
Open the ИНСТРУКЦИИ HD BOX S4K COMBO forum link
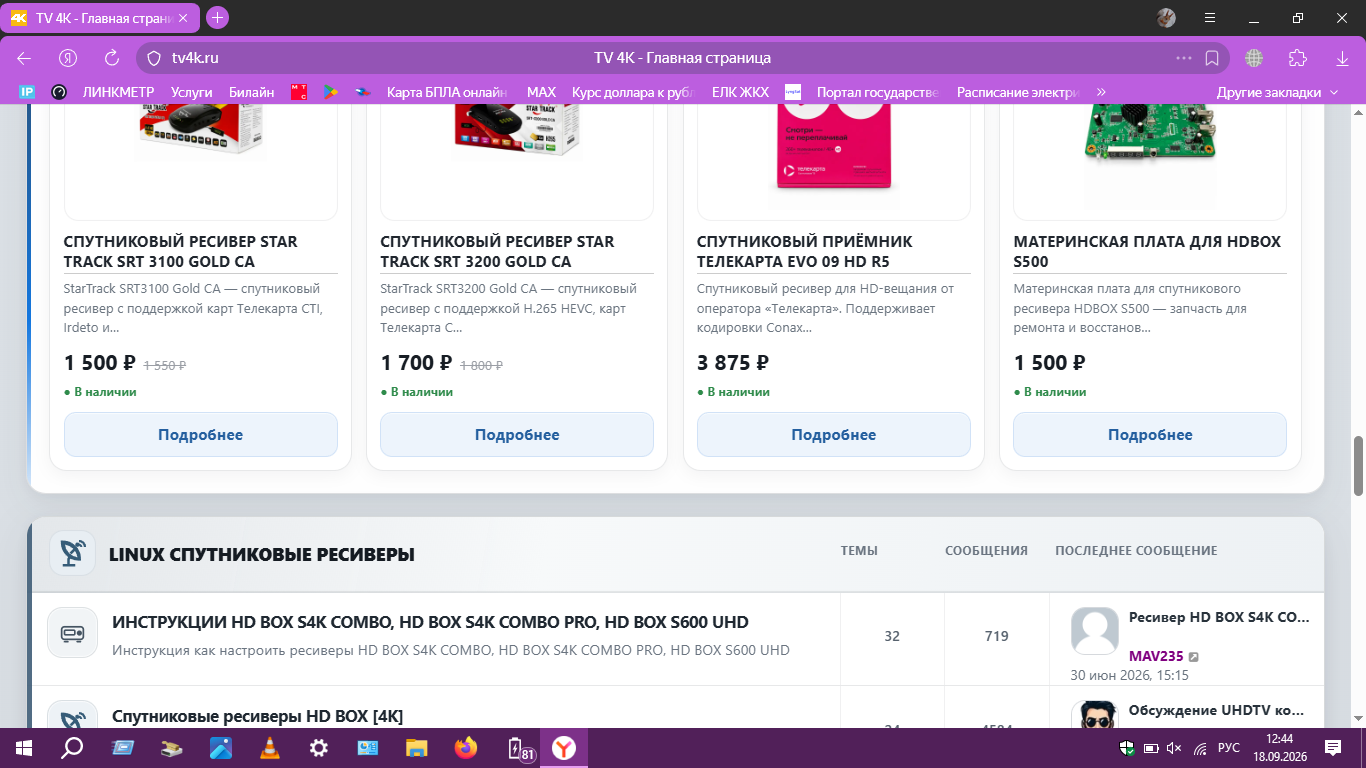pos(430,622)
